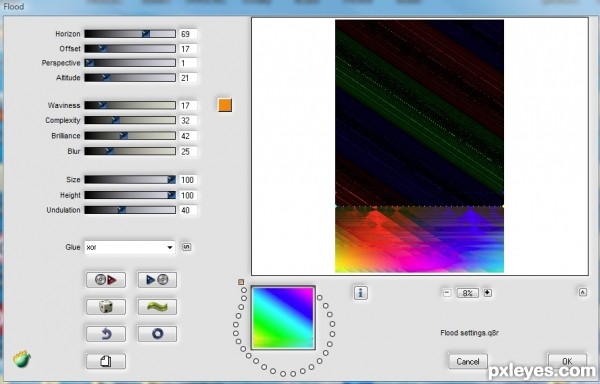This screenshot has width=600, height=384.
Task: Click the Flaming Pear logo icon
Action: (22, 359)
